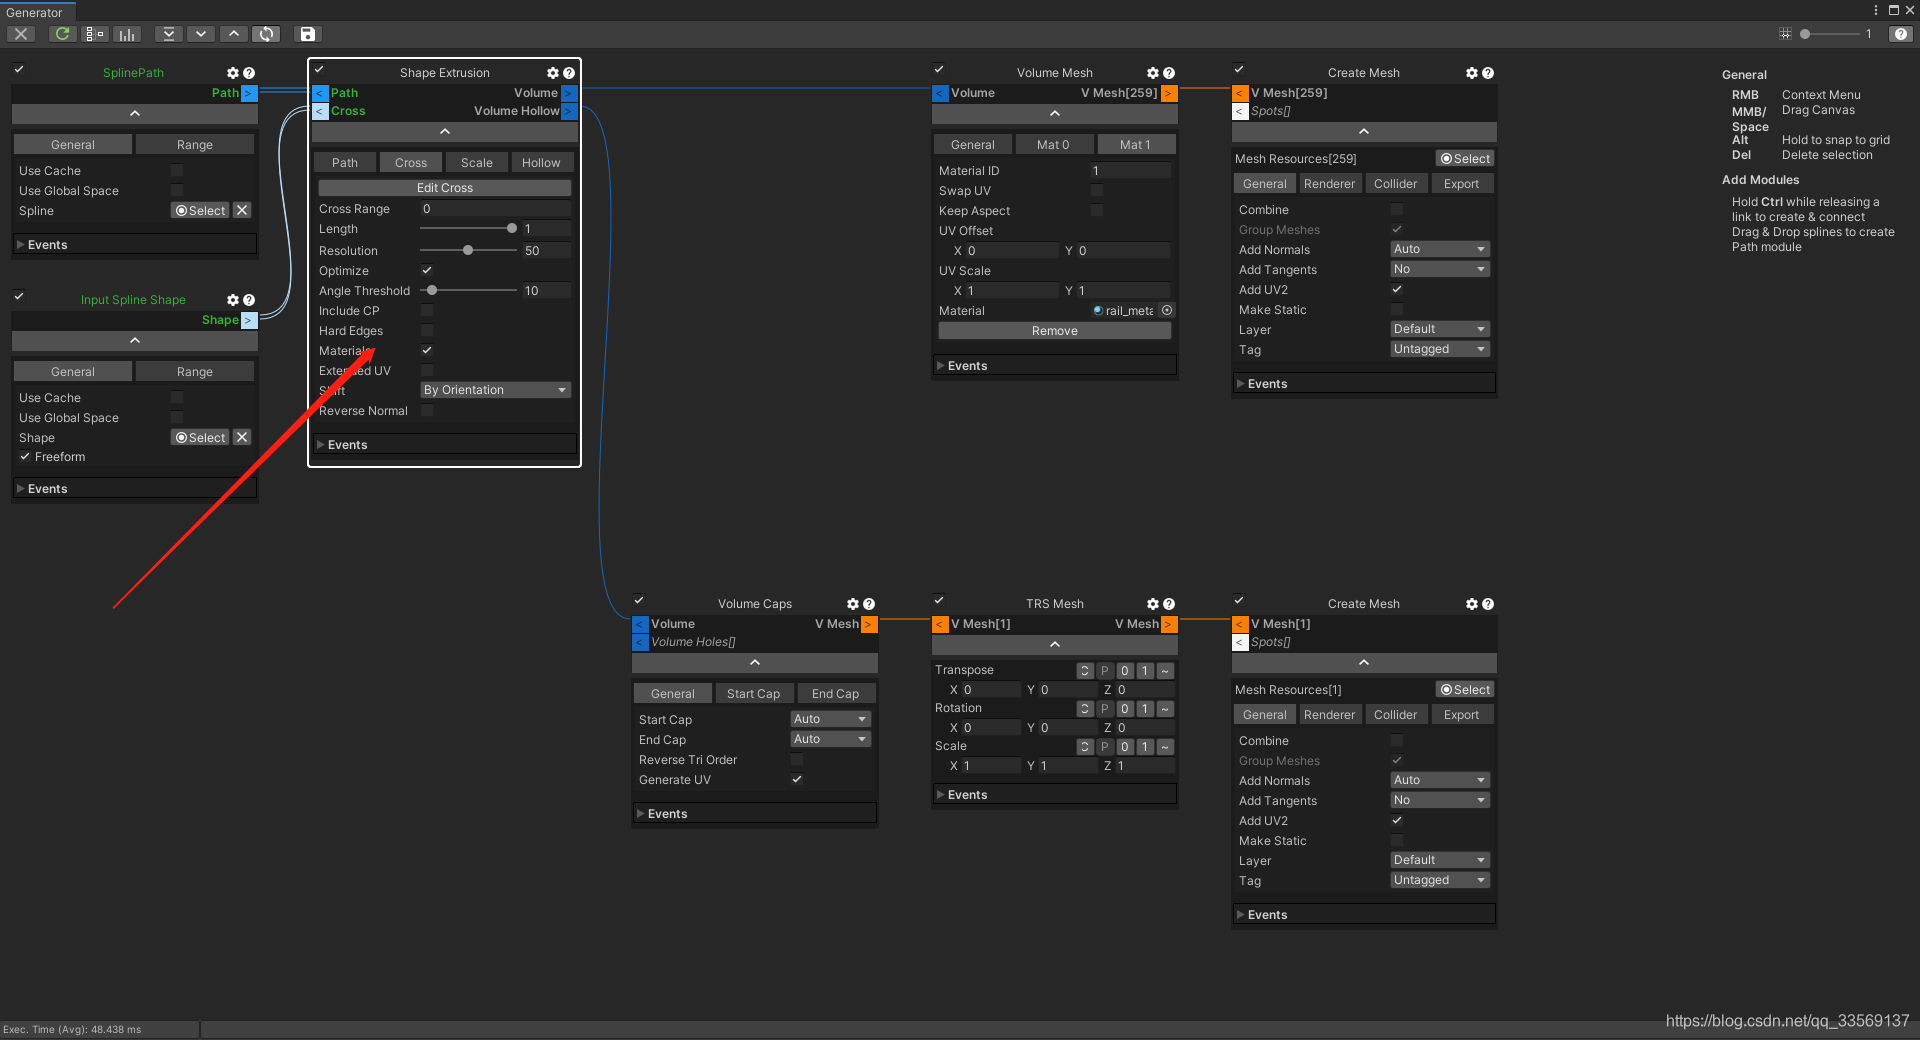Viewport: 1920px width, 1040px height.
Task: Expand the Events foldout in Shape Extrusion
Action: point(444,444)
